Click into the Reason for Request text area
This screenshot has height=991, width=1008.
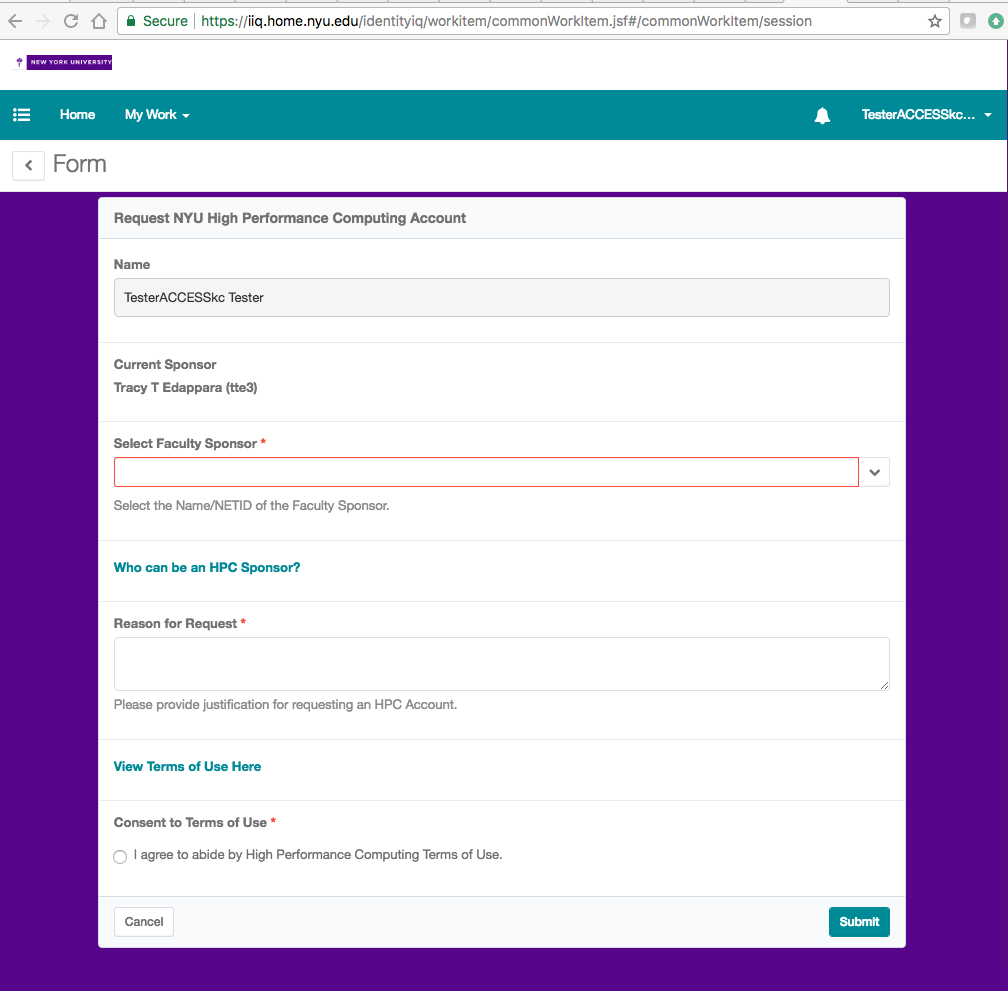pyautogui.click(x=501, y=663)
